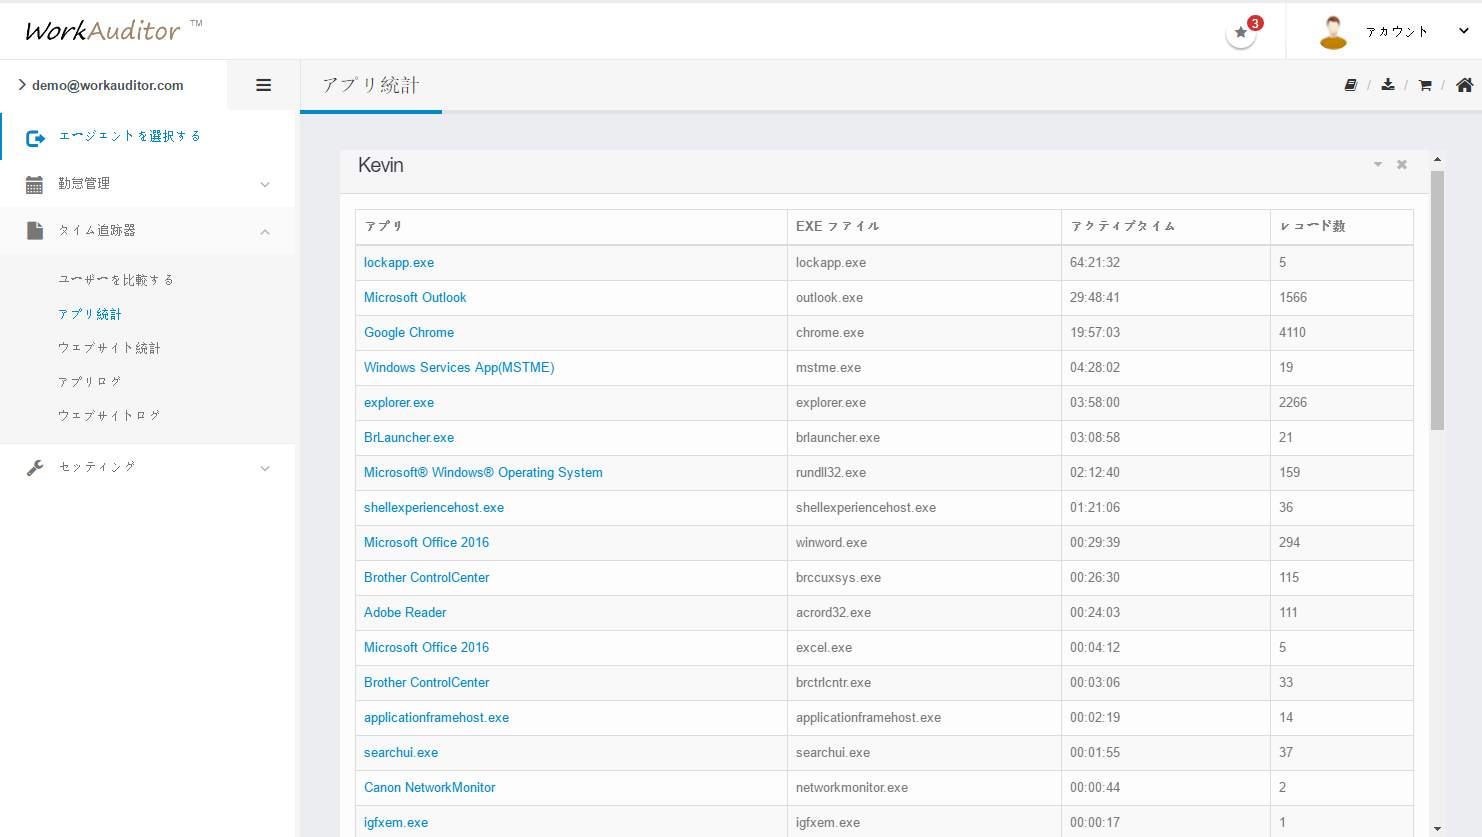Image resolution: width=1482 pixels, height=837 pixels.
Task: Open the explorer.exe app link
Action: tap(399, 403)
